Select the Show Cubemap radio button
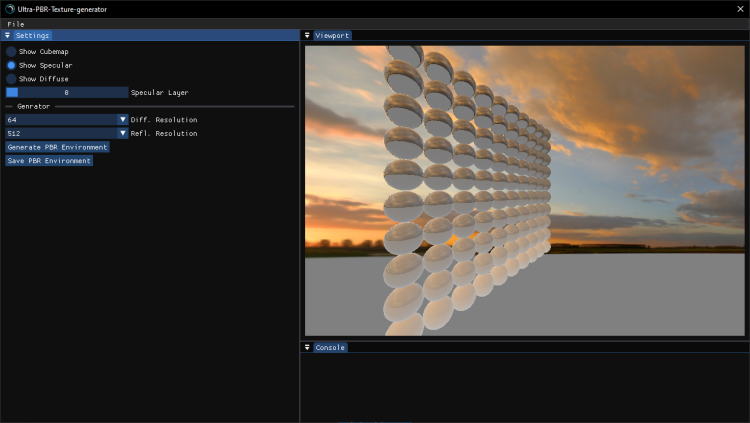 click(x=11, y=51)
